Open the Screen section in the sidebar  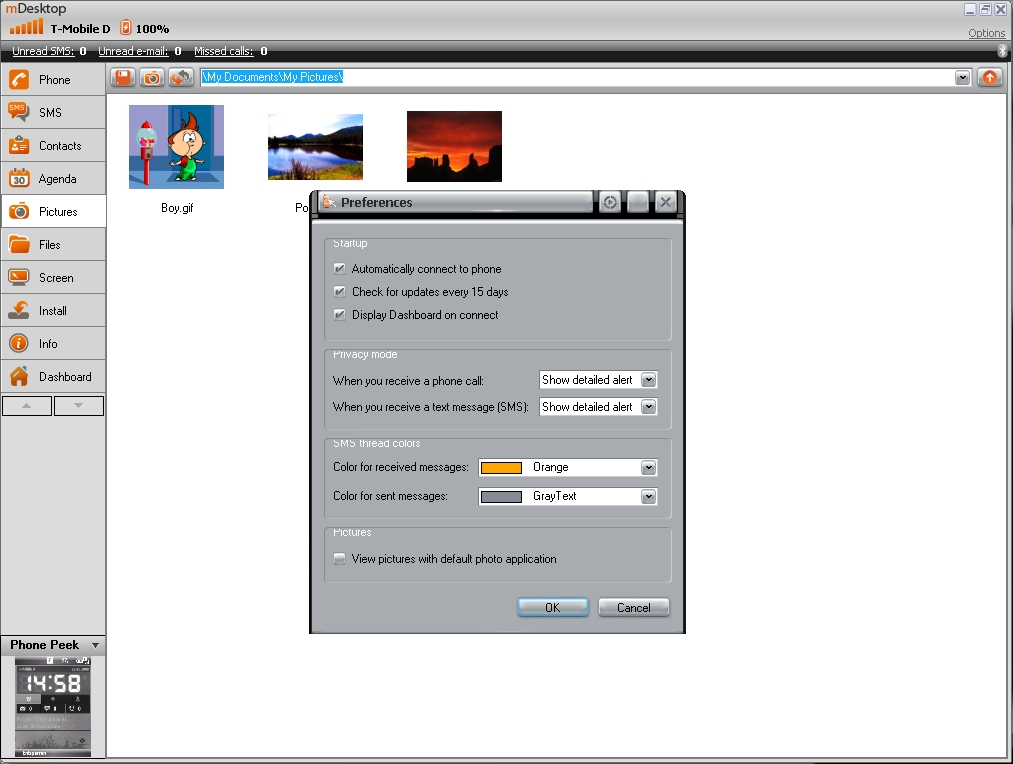(53, 277)
